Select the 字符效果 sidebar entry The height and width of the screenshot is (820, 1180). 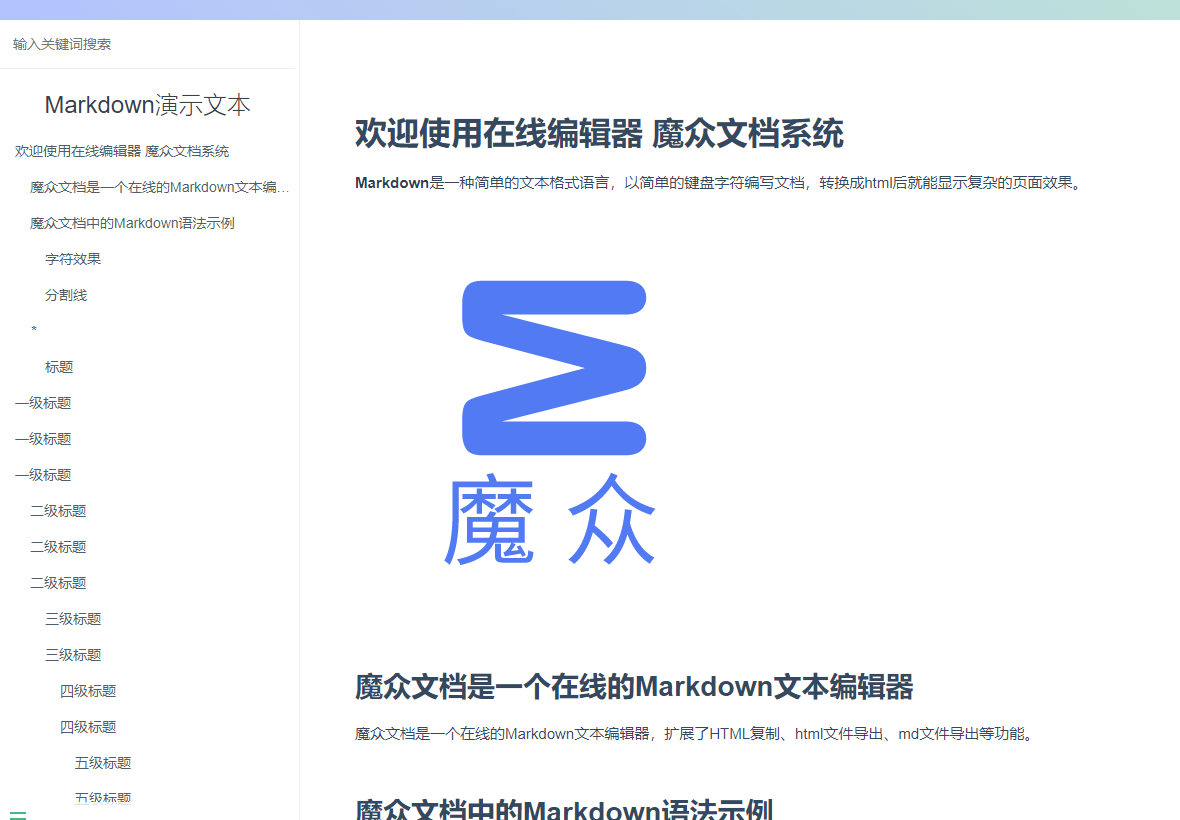coord(73,260)
